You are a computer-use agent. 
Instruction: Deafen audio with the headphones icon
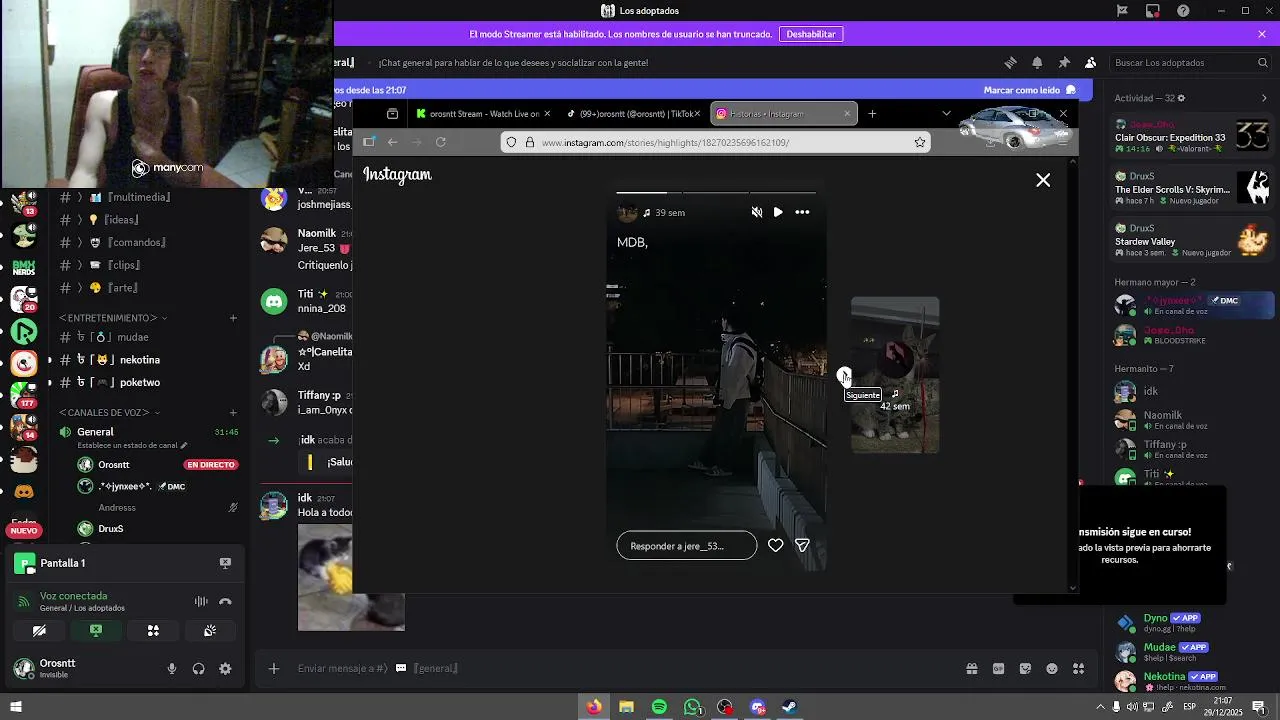pos(198,669)
